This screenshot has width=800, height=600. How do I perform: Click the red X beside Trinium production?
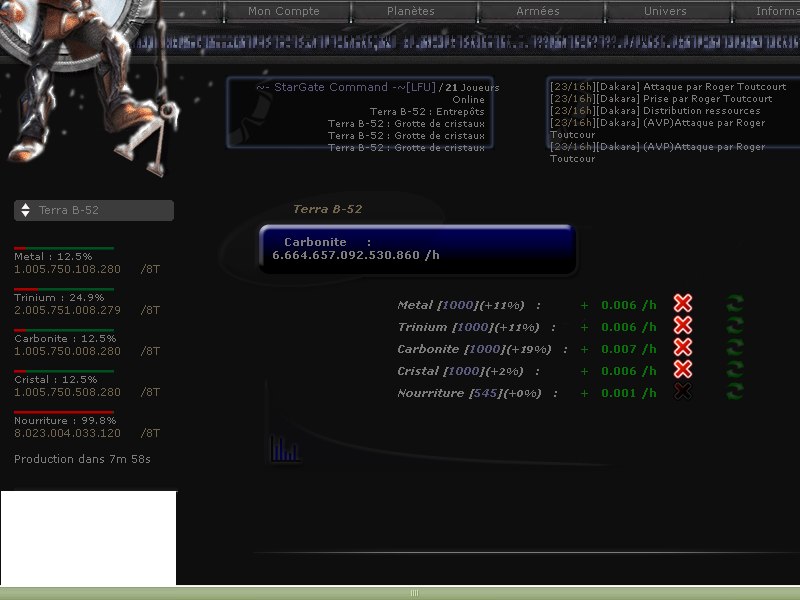(683, 326)
